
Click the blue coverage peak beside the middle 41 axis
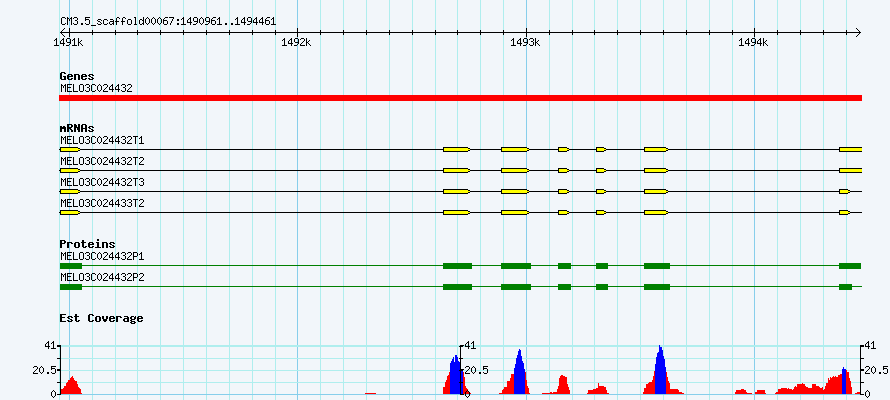pos(456,376)
